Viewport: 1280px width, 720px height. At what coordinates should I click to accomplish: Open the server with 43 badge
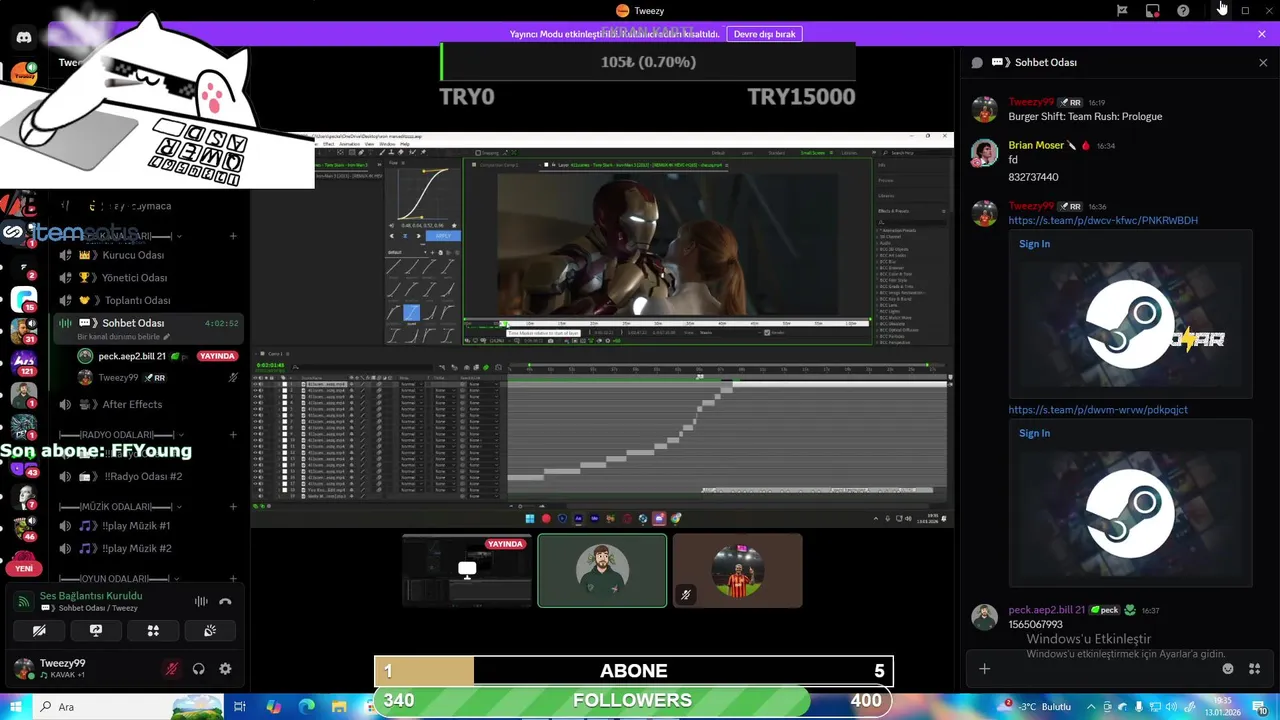click(24, 464)
